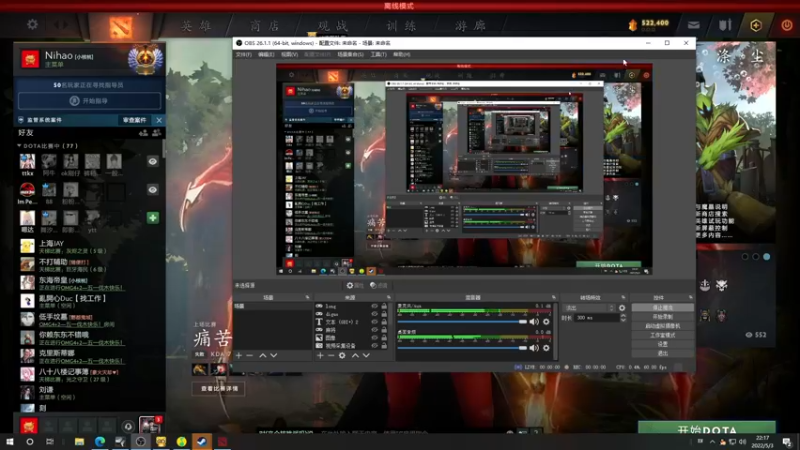Open OBS 设置 button
This screenshot has width=800, height=450.
(x=662, y=344)
